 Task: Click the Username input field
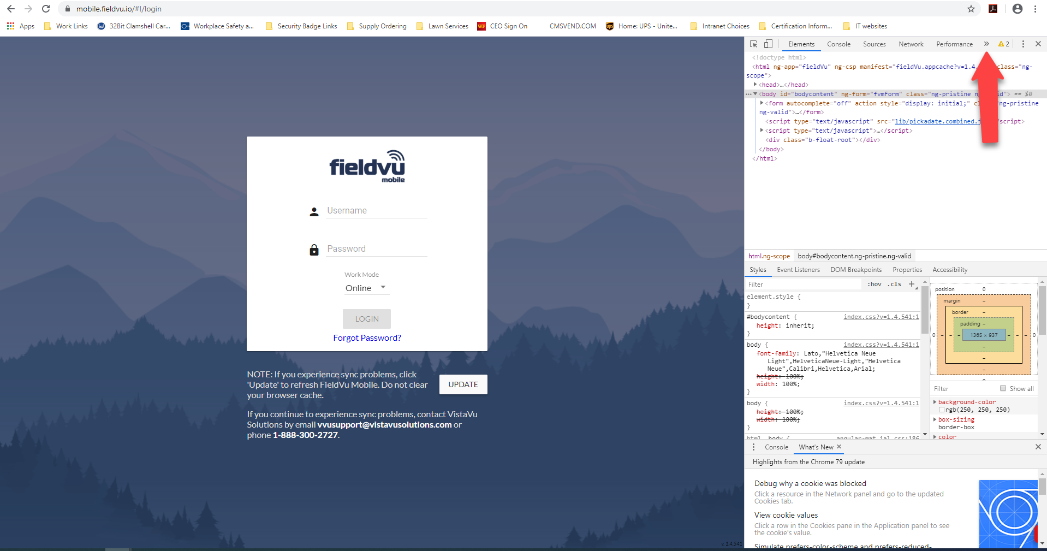click(376, 210)
